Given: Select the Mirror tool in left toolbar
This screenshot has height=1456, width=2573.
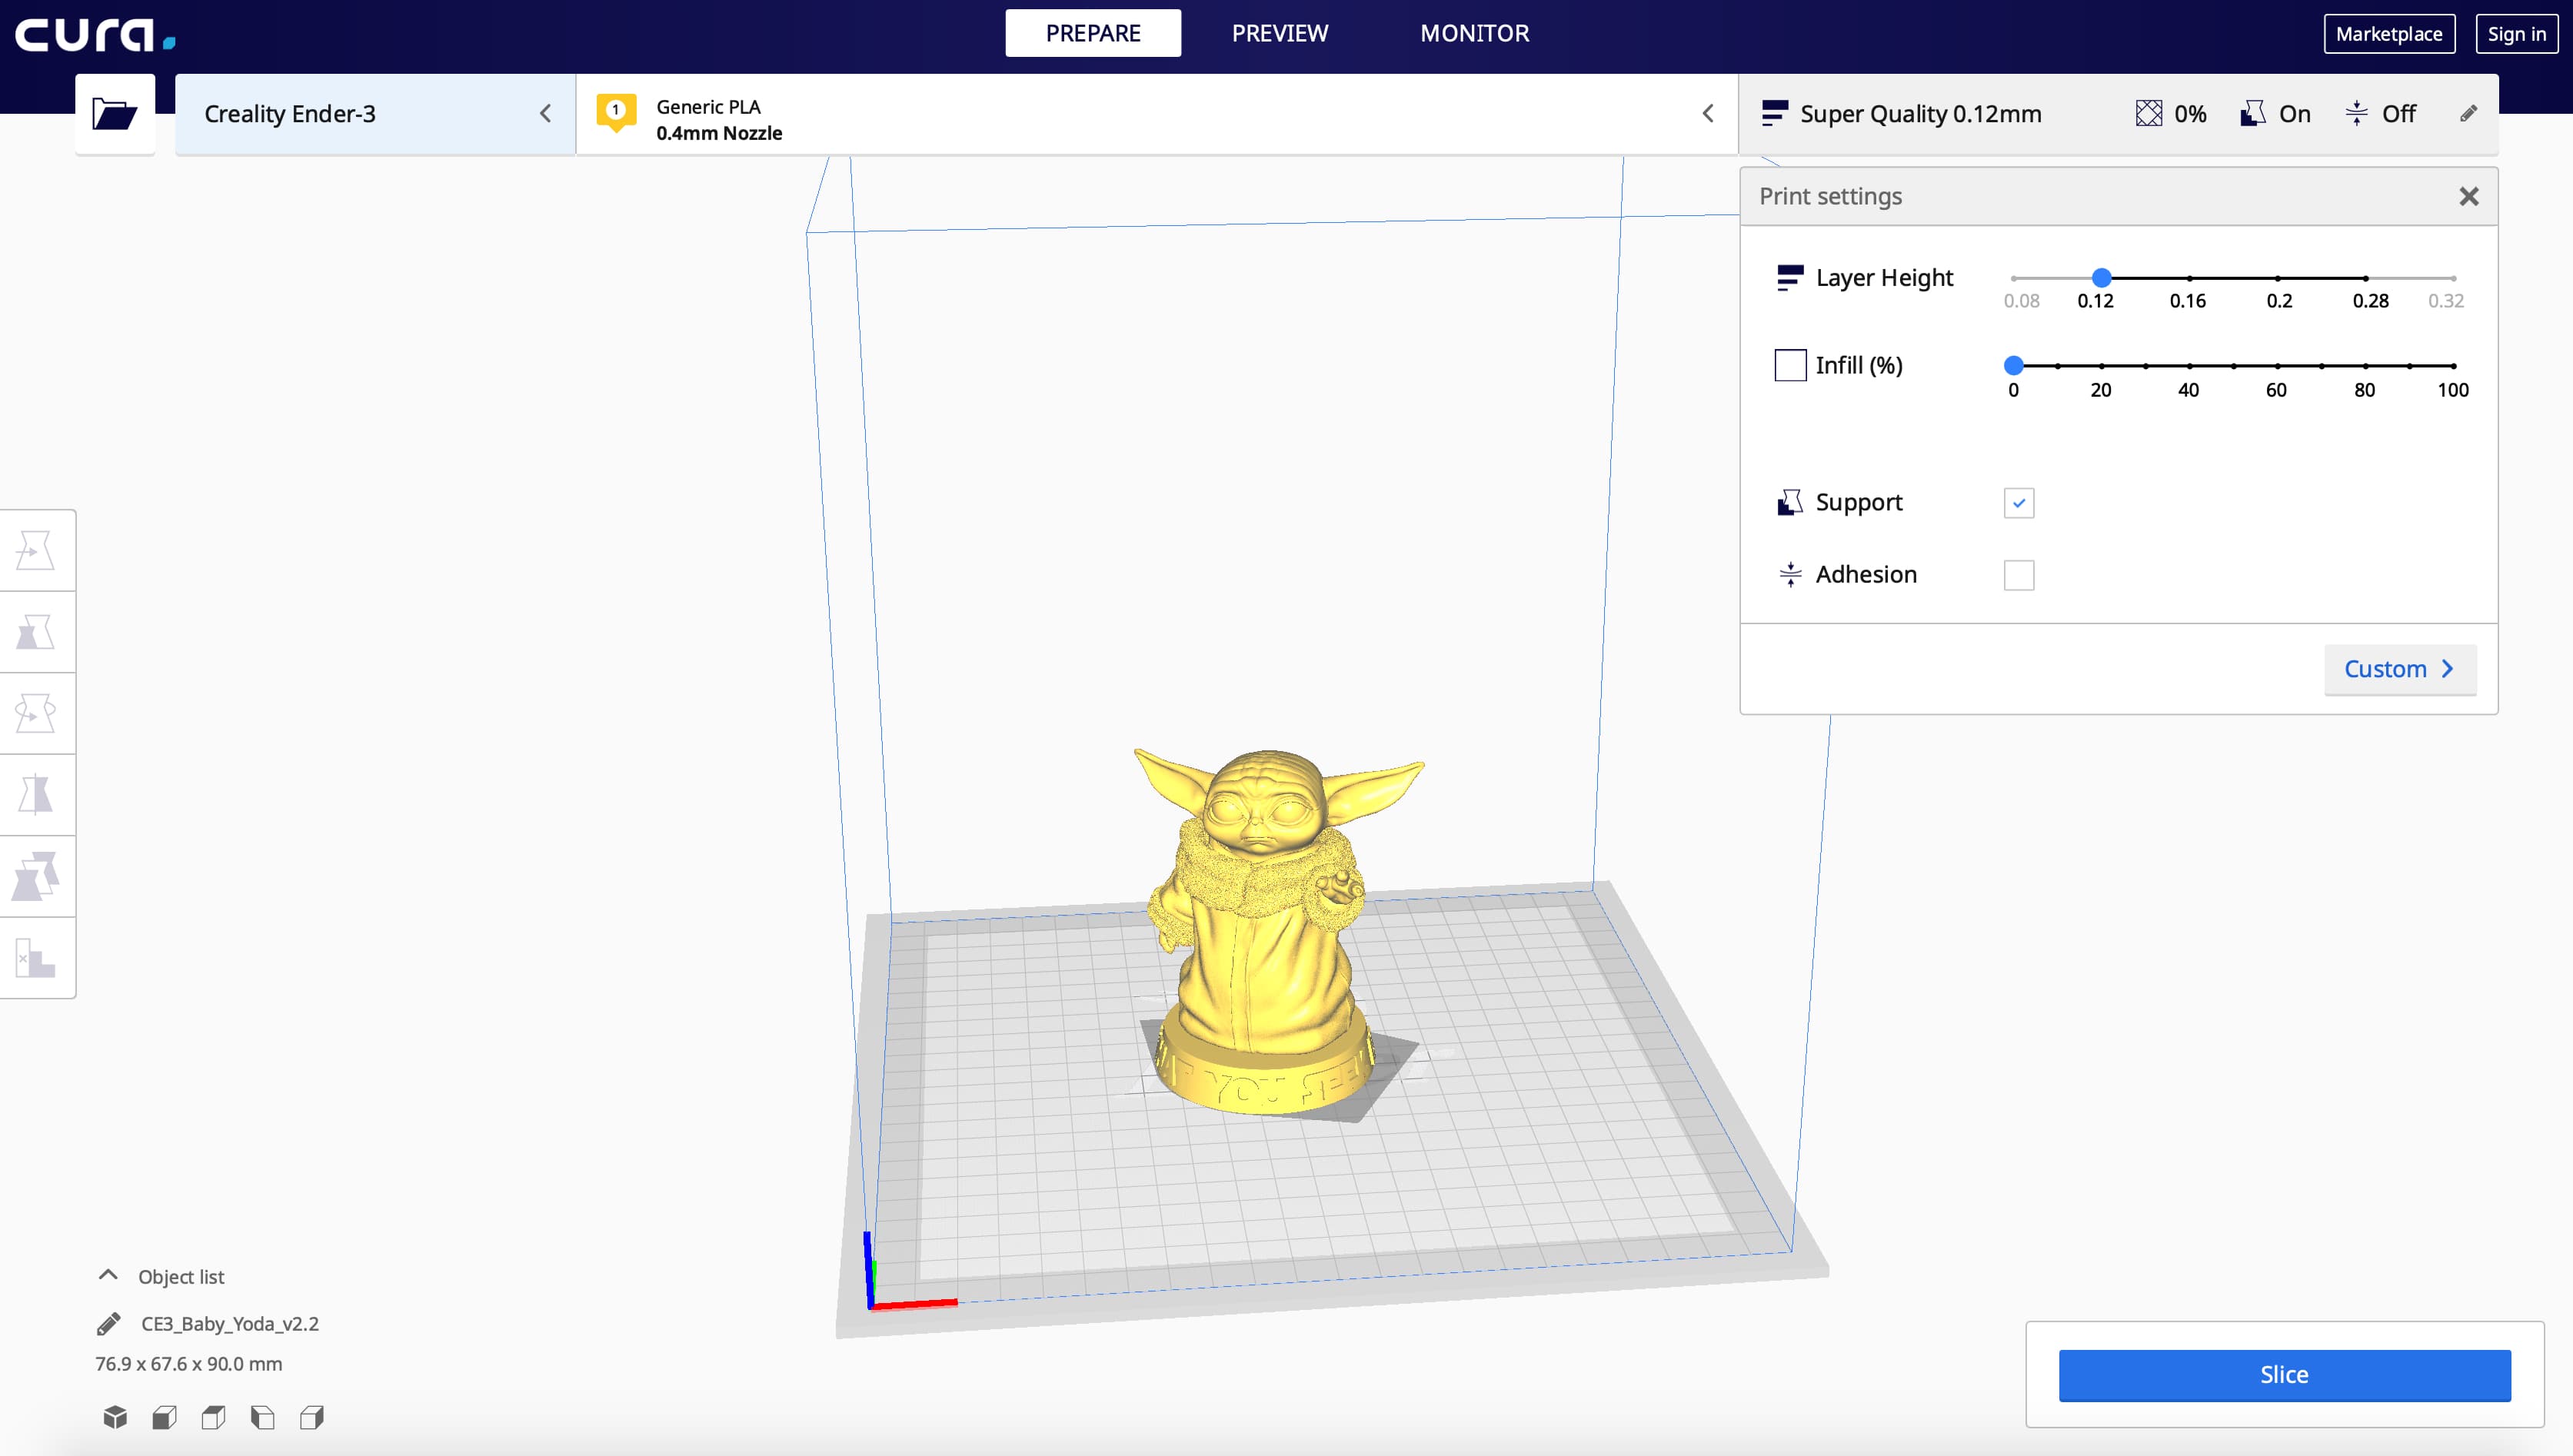Looking at the screenshot, I should pyautogui.click(x=36, y=795).
